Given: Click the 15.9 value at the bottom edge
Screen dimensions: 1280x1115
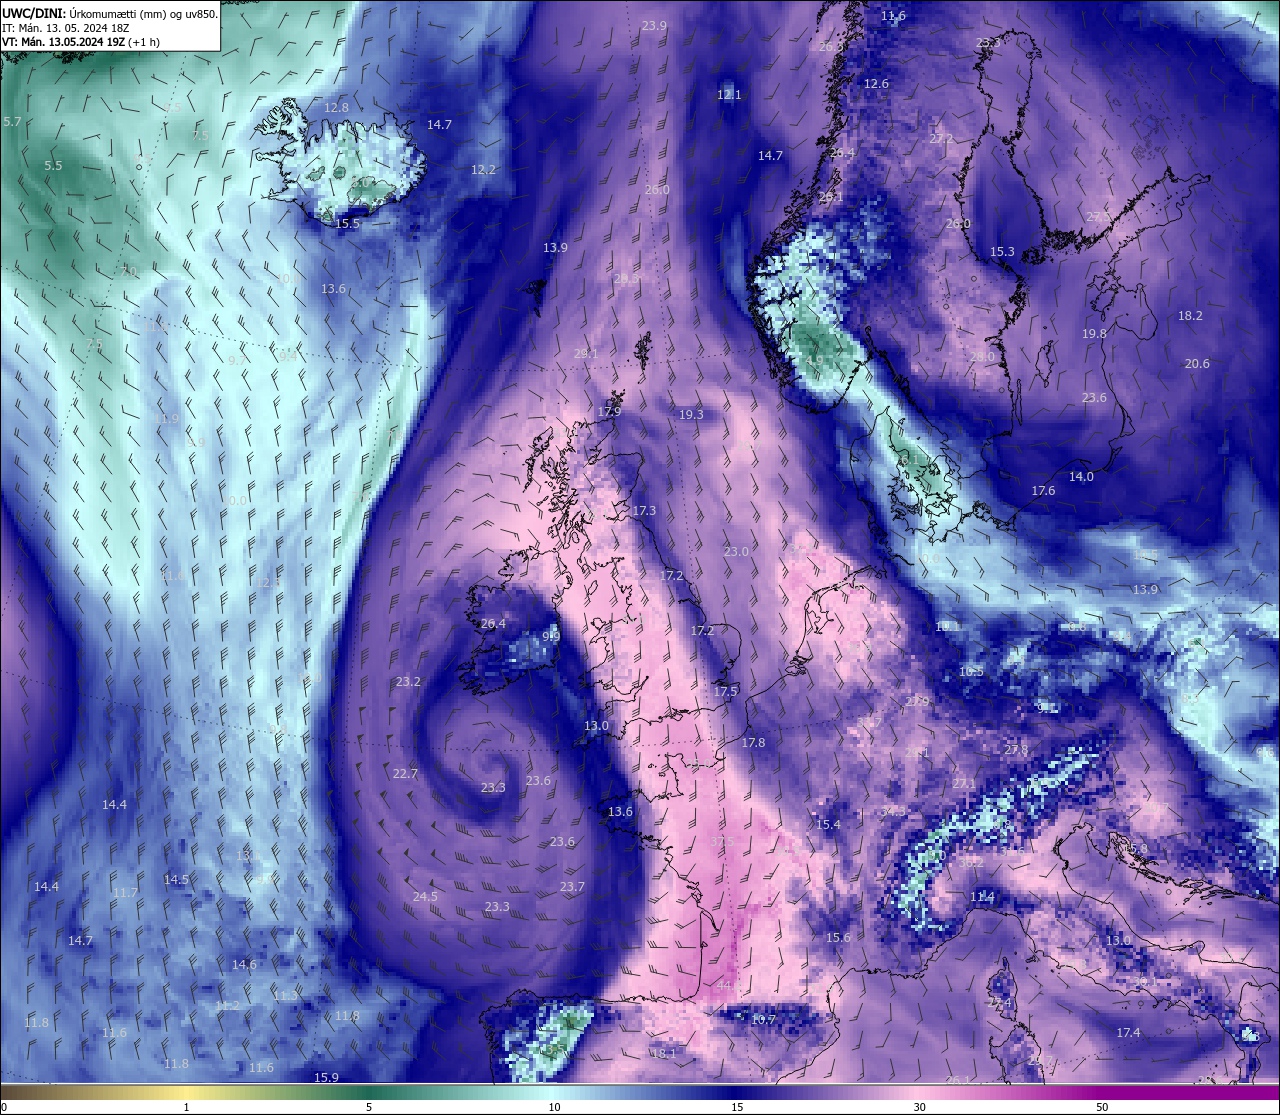Looking at the screenshot, I should click(326, 1078).
